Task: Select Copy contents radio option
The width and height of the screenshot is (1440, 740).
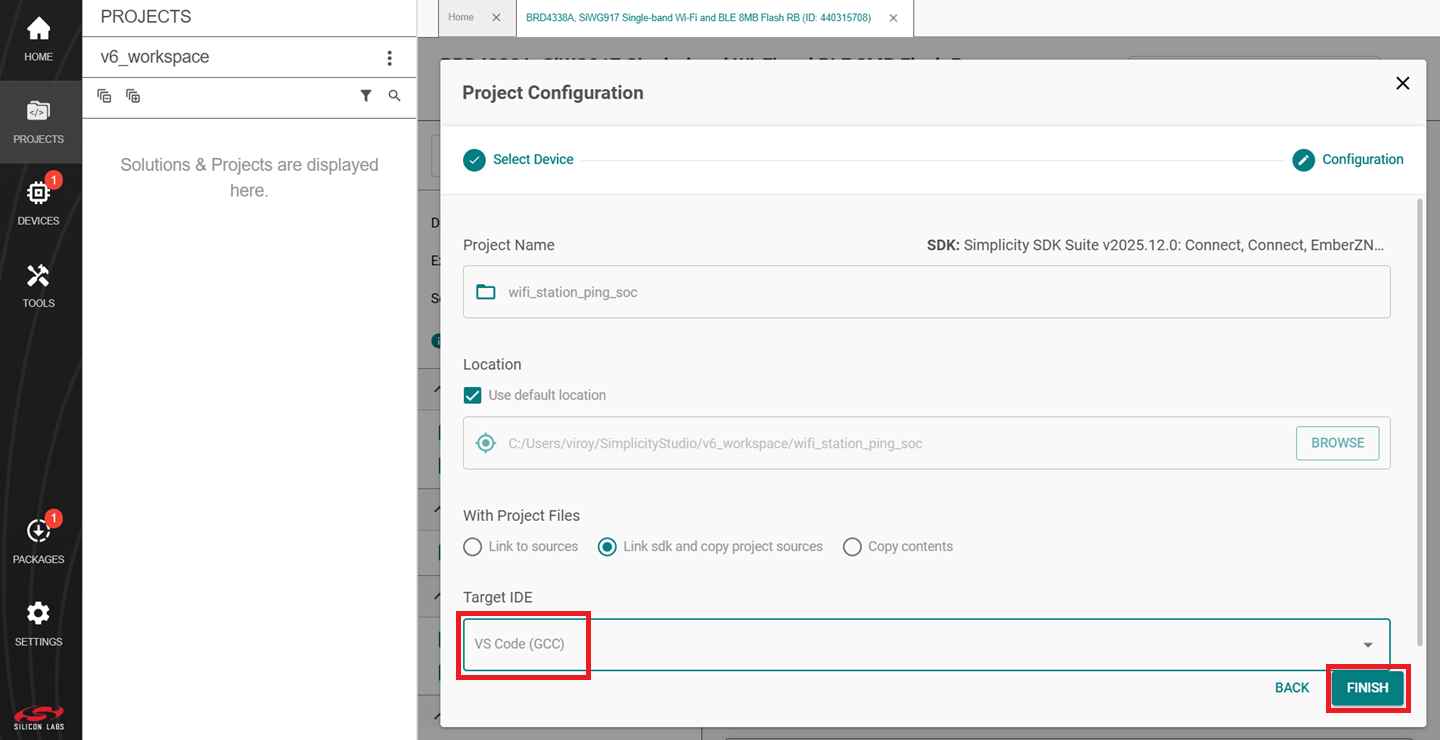Action: click(x=852, y=547)
